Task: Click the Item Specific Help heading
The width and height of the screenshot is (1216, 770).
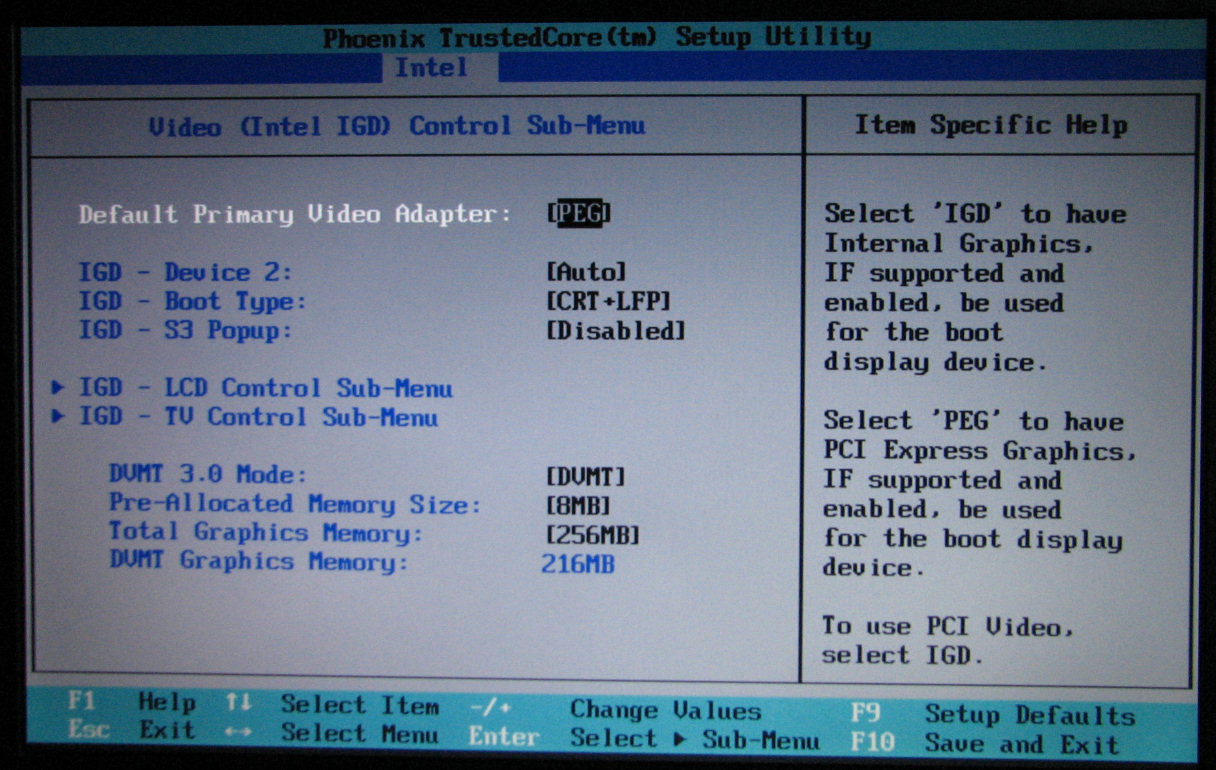Action: click(991, 125)
